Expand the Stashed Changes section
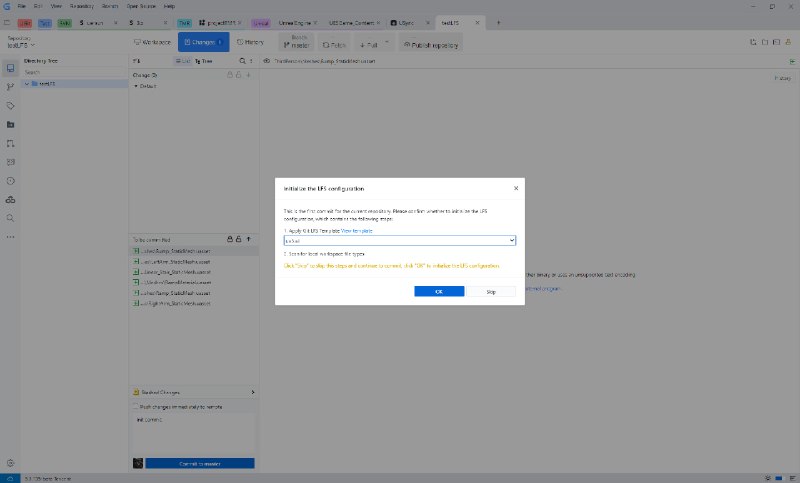The width and height of the screenshot is (800, 483). tap(251, 392)
